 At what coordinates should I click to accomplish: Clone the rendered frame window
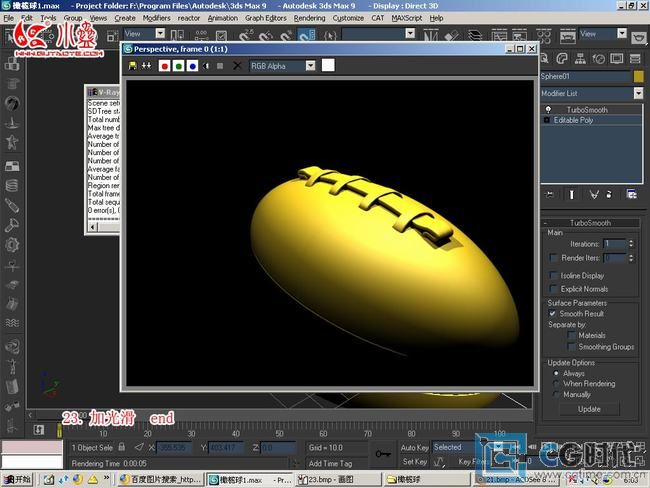pyautogui.click(x=146, y=66)
